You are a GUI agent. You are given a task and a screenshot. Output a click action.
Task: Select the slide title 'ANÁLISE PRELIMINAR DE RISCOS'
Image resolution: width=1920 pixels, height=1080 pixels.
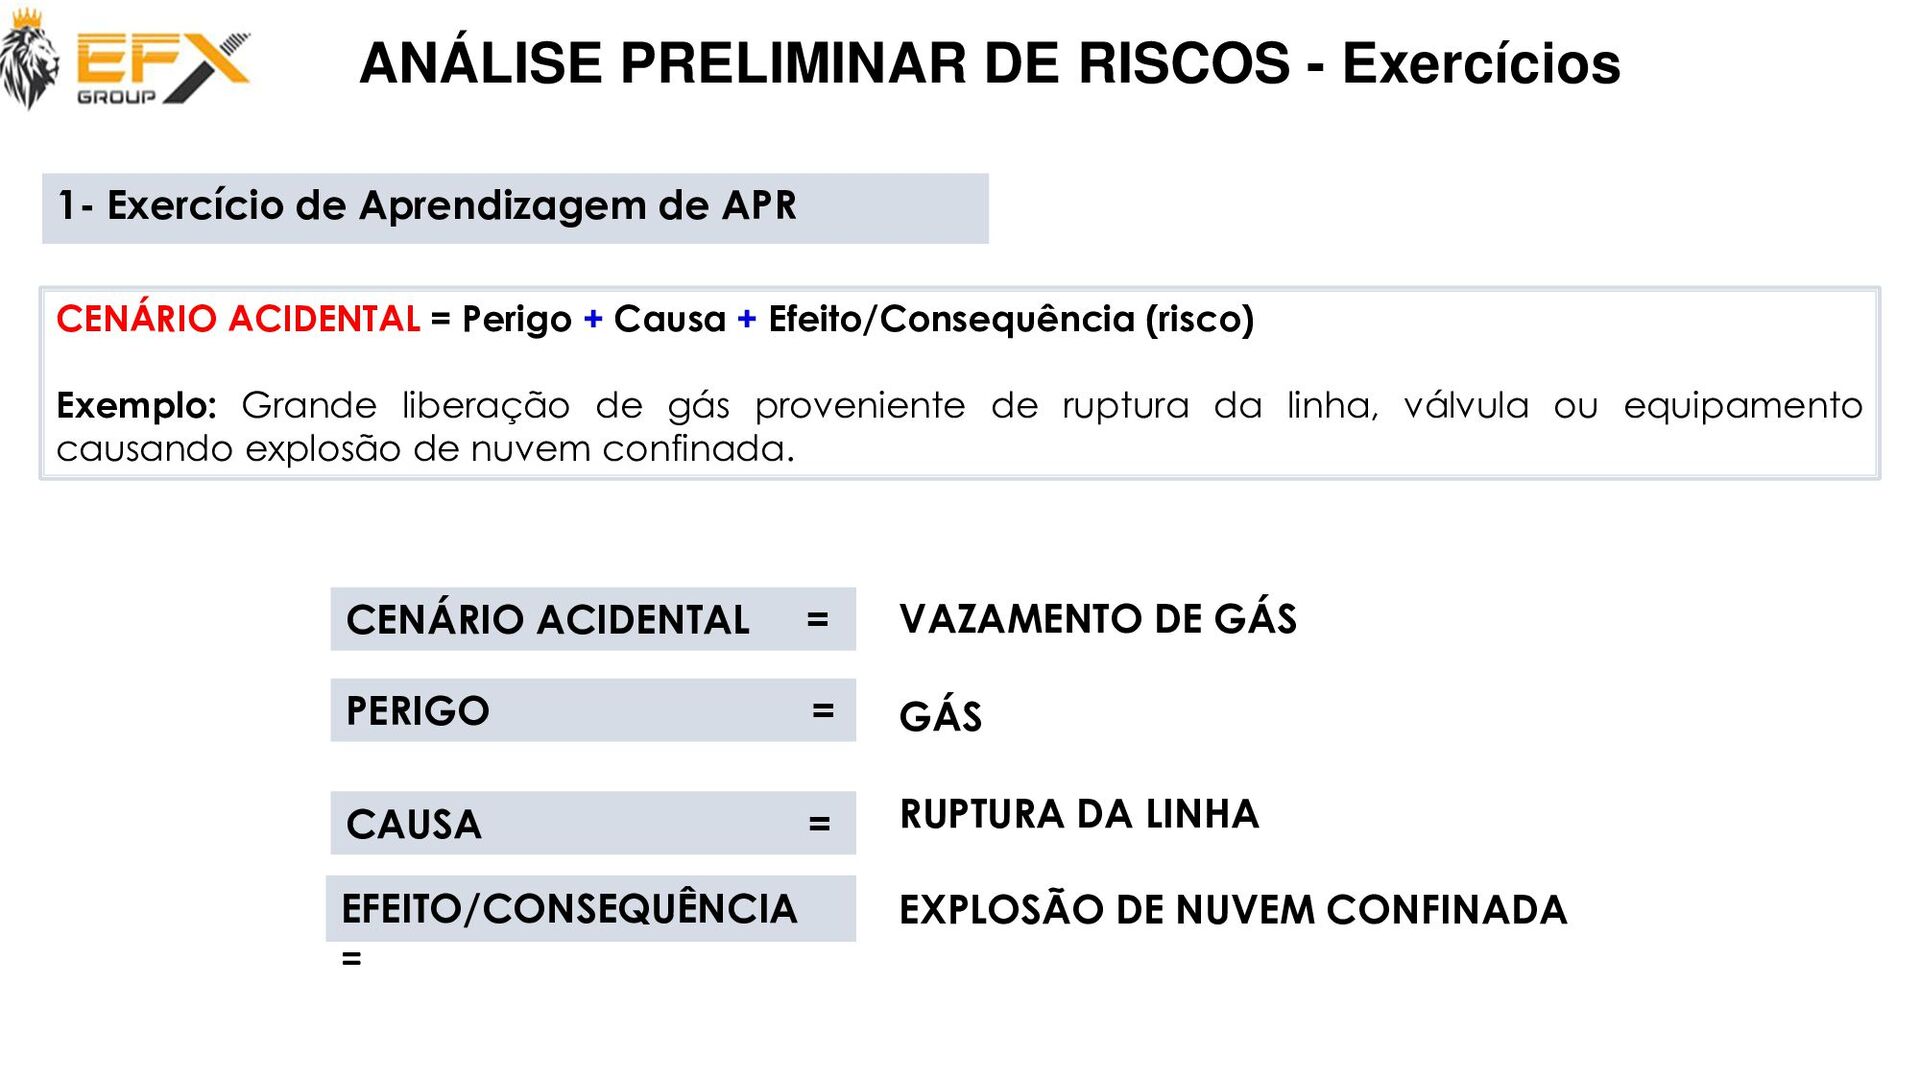825,64
